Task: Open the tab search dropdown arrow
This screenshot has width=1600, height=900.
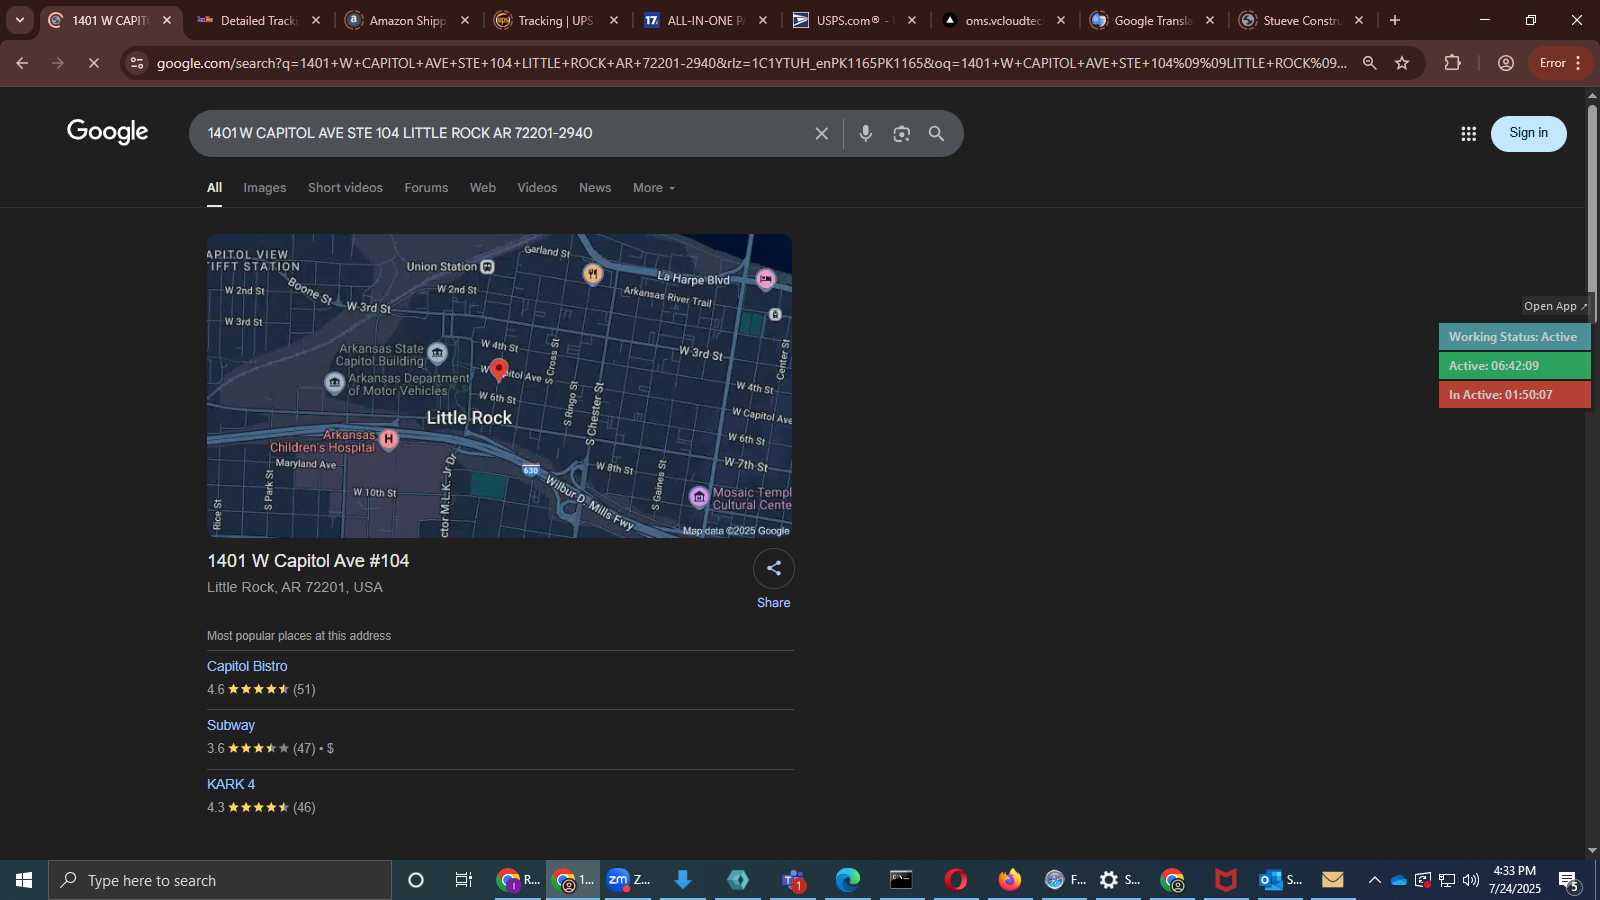Action: [x=19, y=20]
